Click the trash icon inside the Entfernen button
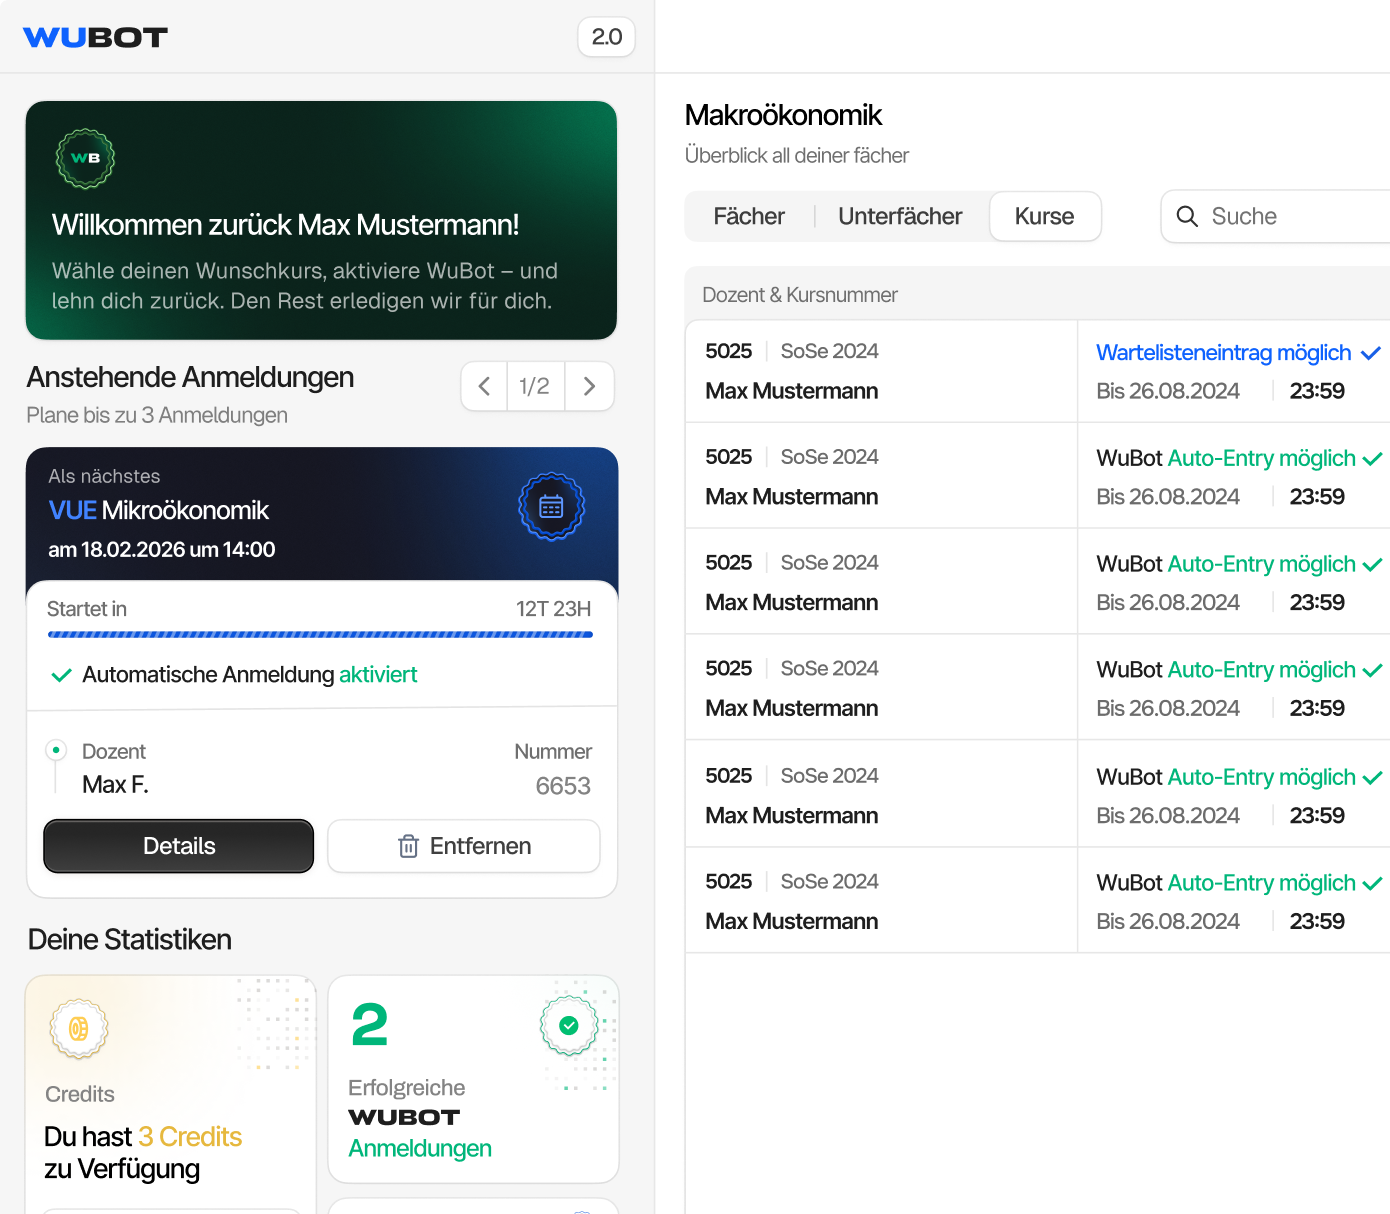The image size is (1390, 1214). [x=409, y=846]
